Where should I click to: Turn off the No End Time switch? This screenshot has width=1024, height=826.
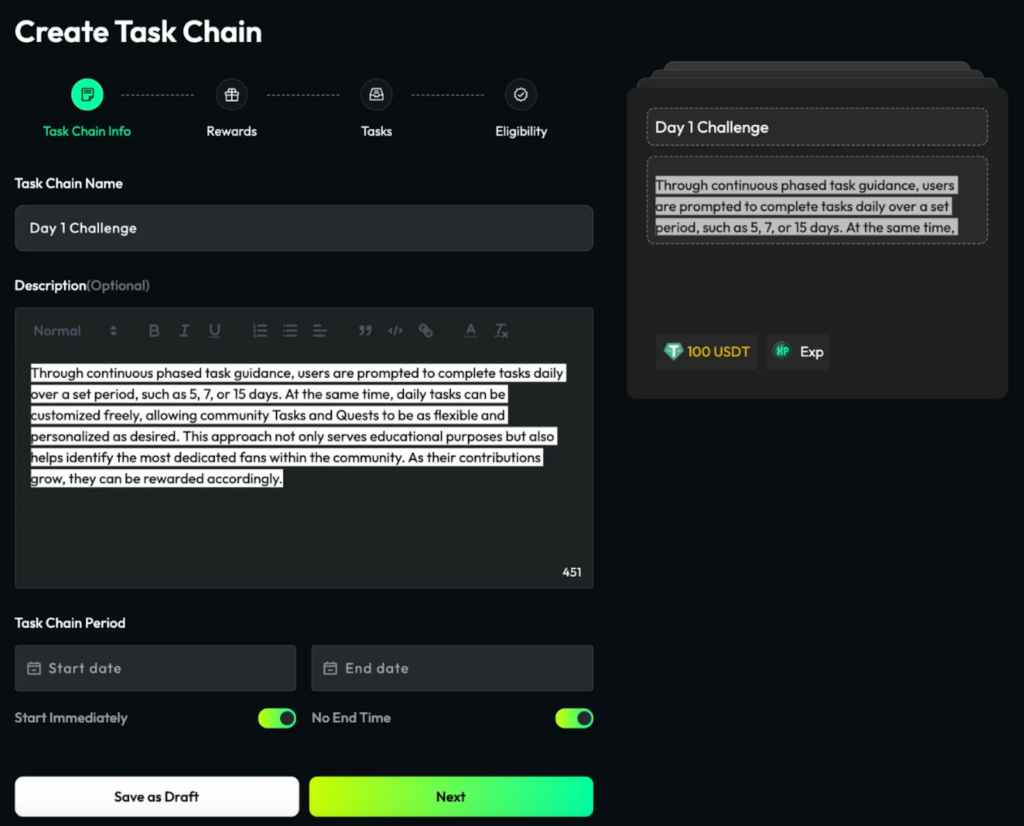tap(574, 718)
